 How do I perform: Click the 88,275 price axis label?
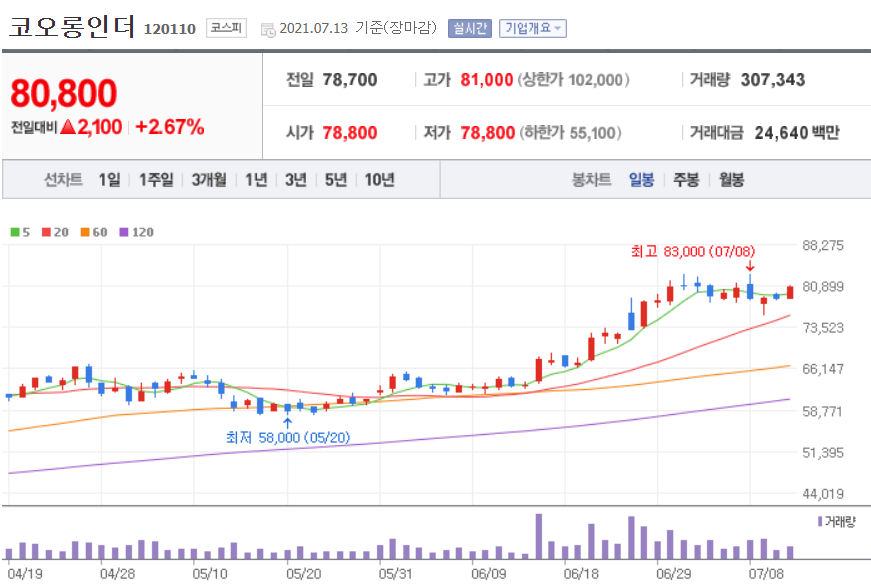[x=823, y=246]
